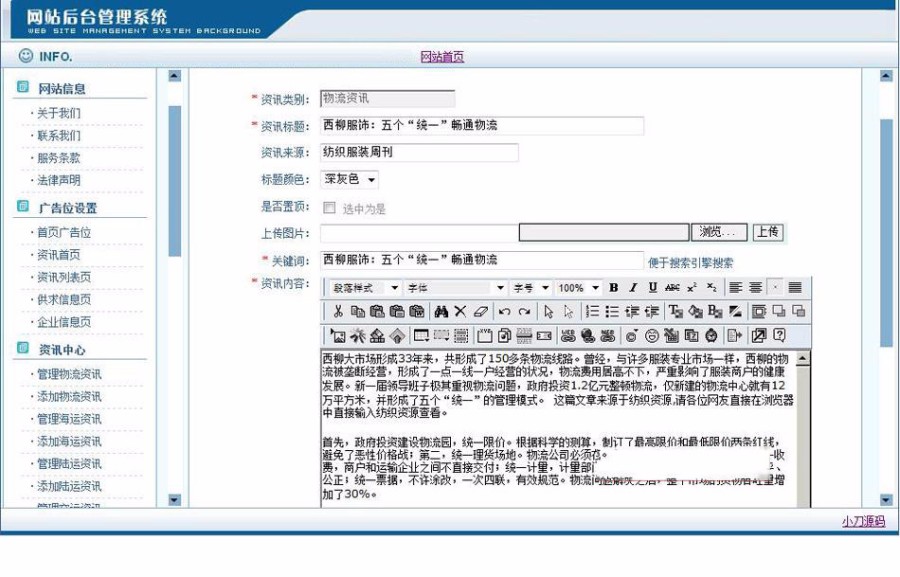Click main page scrollbar down arrow
This screenshot has height=577, width=900.
coord(886,500)
